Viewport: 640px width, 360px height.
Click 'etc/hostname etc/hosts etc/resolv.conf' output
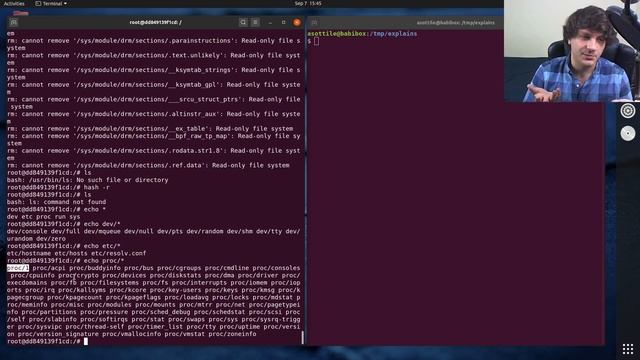tap(76, 253)
